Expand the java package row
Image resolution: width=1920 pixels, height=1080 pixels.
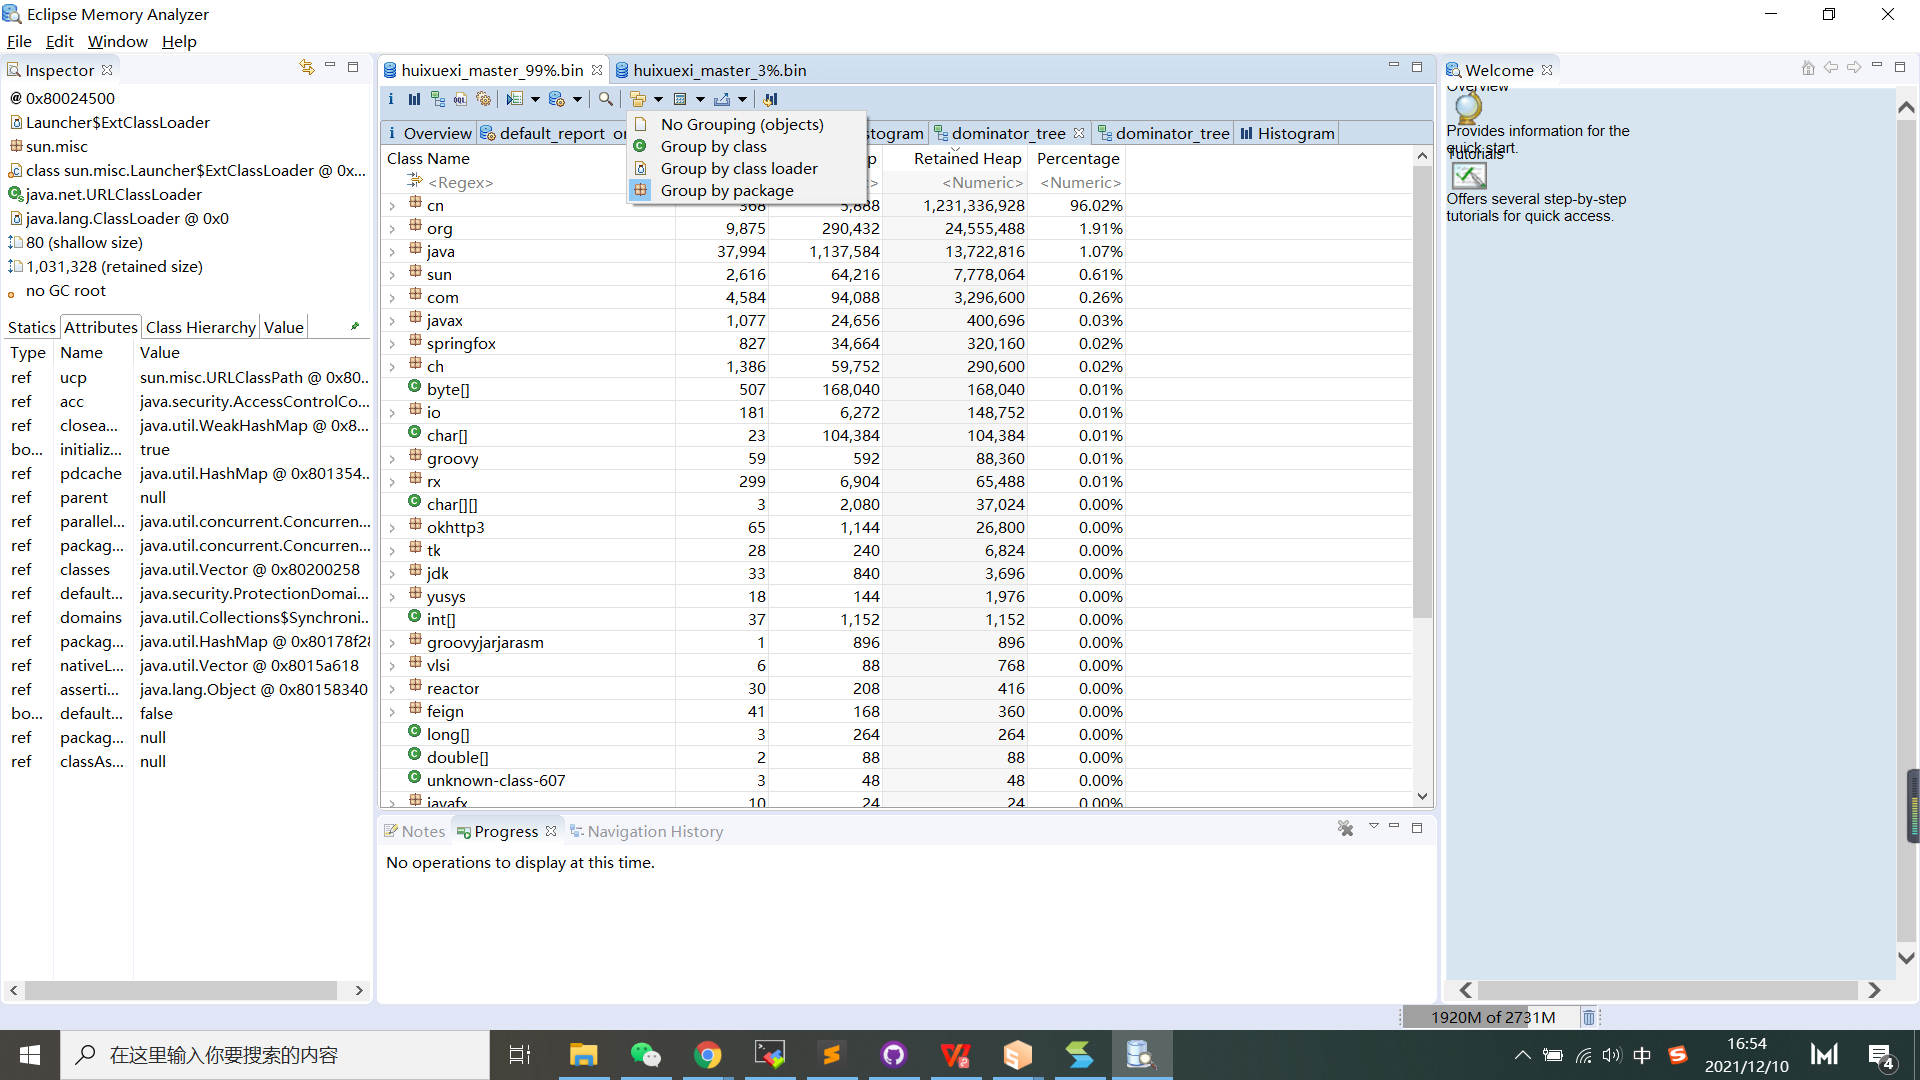tap(392, 252)
